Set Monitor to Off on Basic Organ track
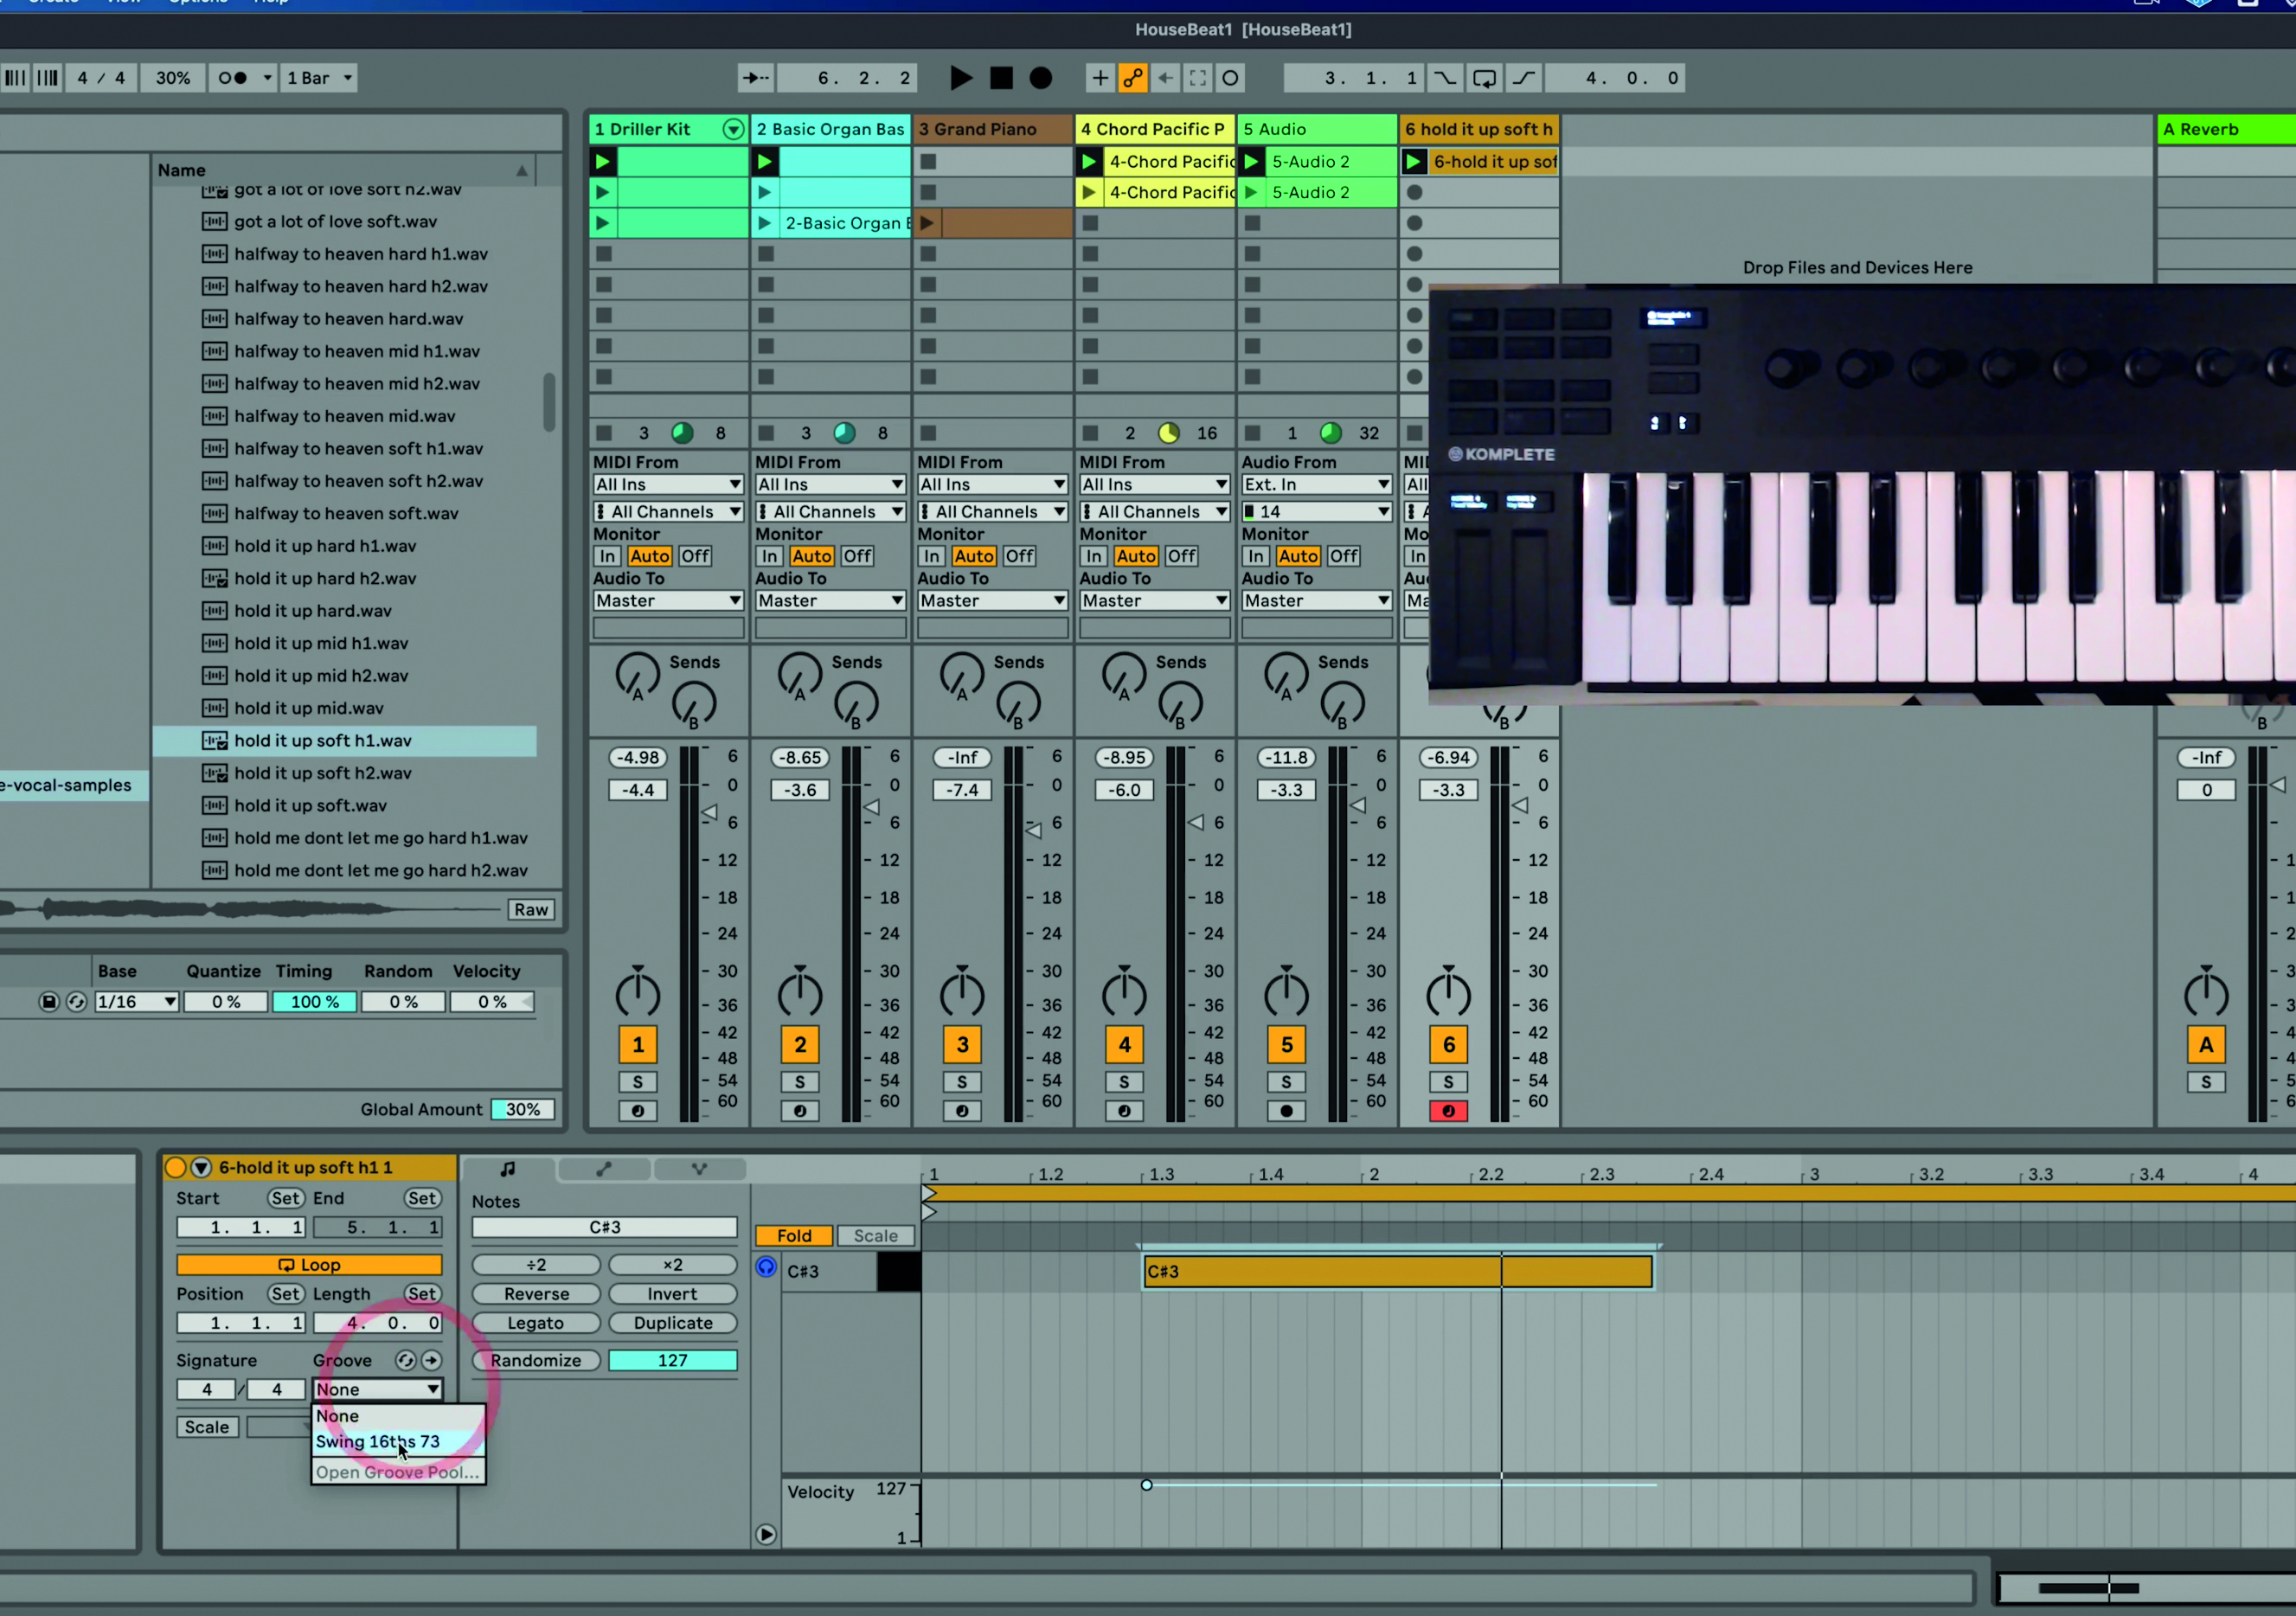Viewport: 2296px width, 1616px height. 857,556
